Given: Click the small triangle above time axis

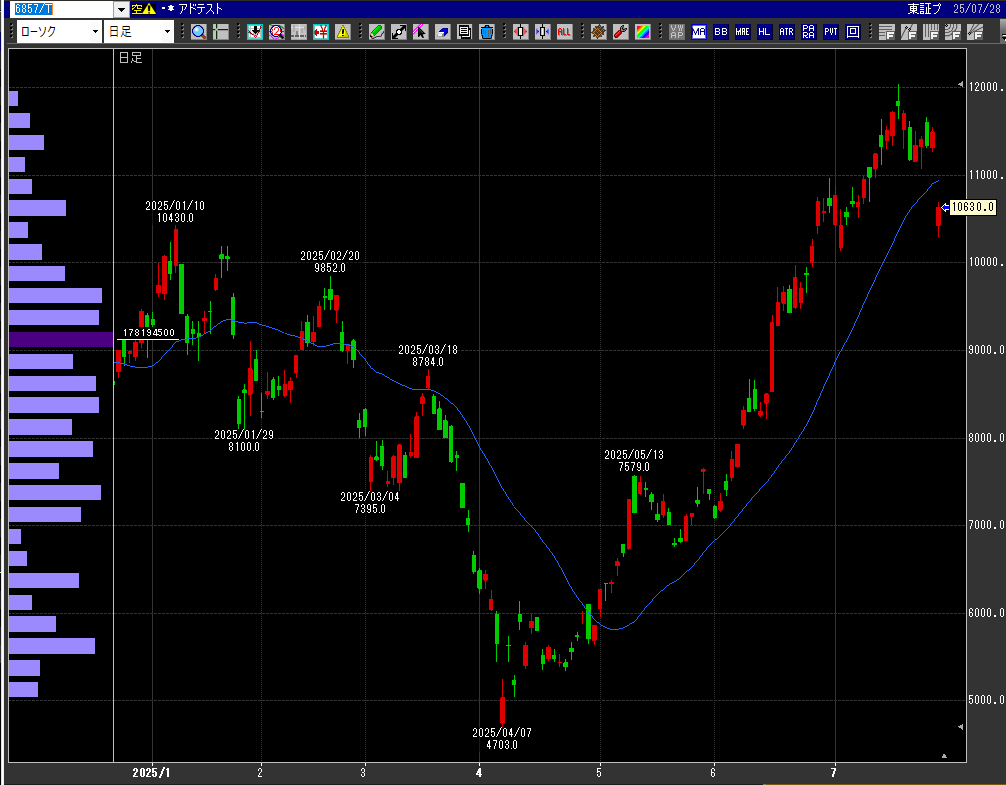Looking at the screenshot, I should point(944,756).
